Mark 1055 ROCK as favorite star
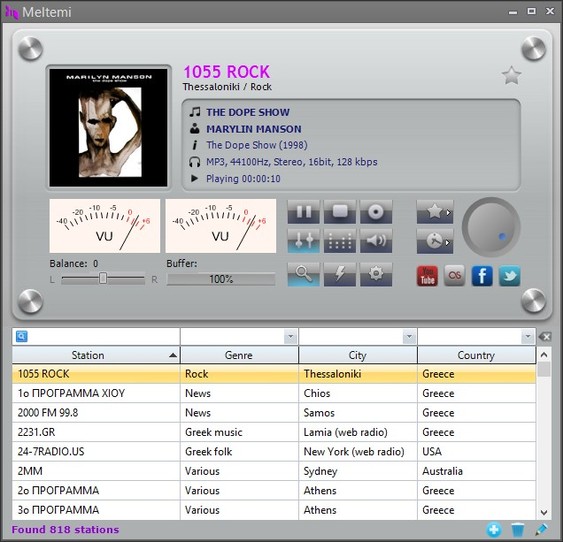 pos(511,75)
